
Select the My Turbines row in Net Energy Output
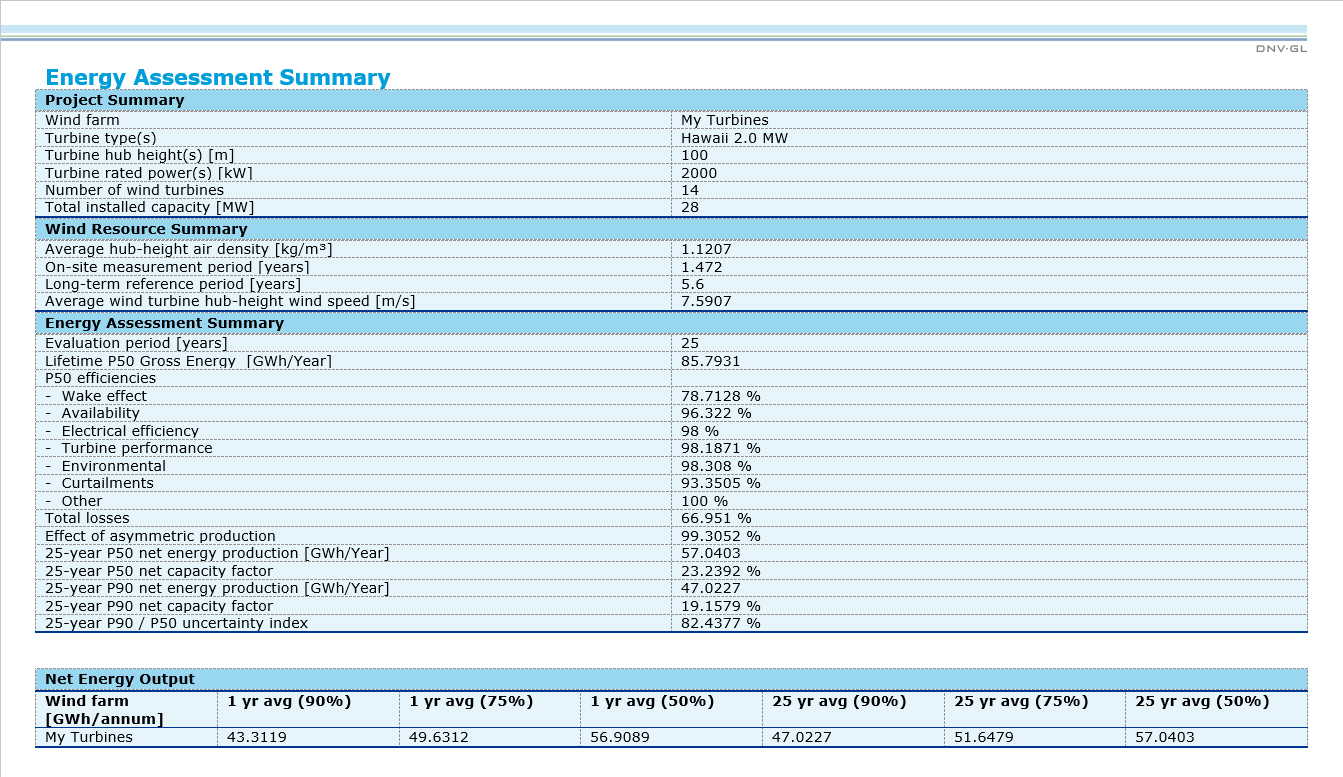point(671,738)
